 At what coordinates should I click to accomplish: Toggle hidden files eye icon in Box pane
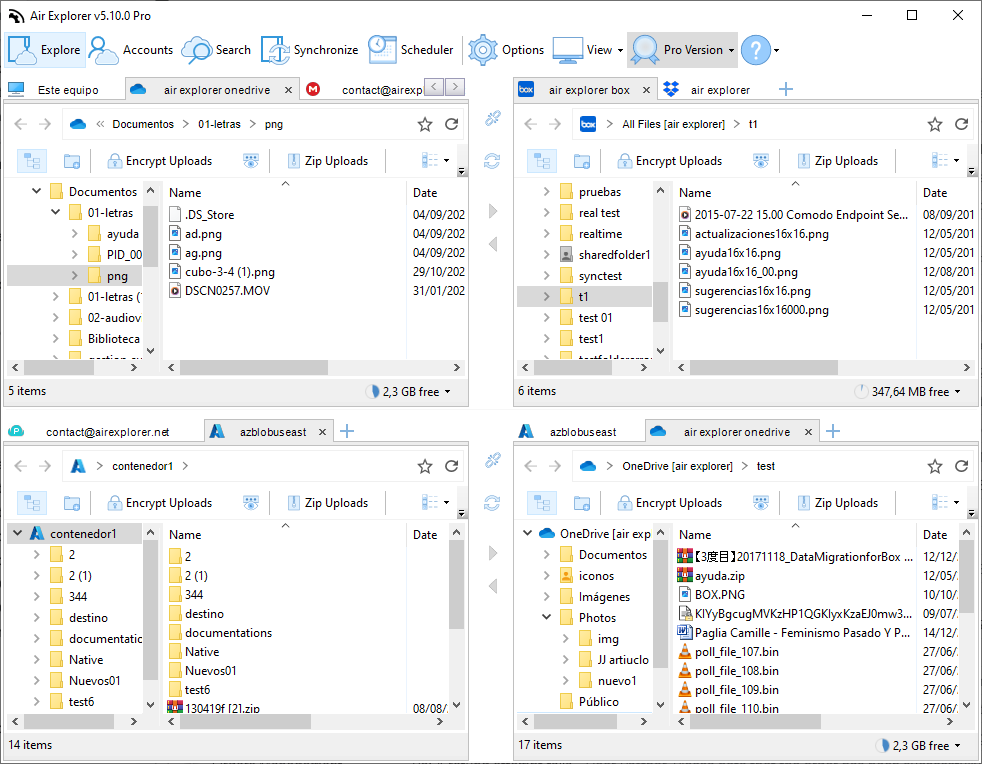click(760, 161)
